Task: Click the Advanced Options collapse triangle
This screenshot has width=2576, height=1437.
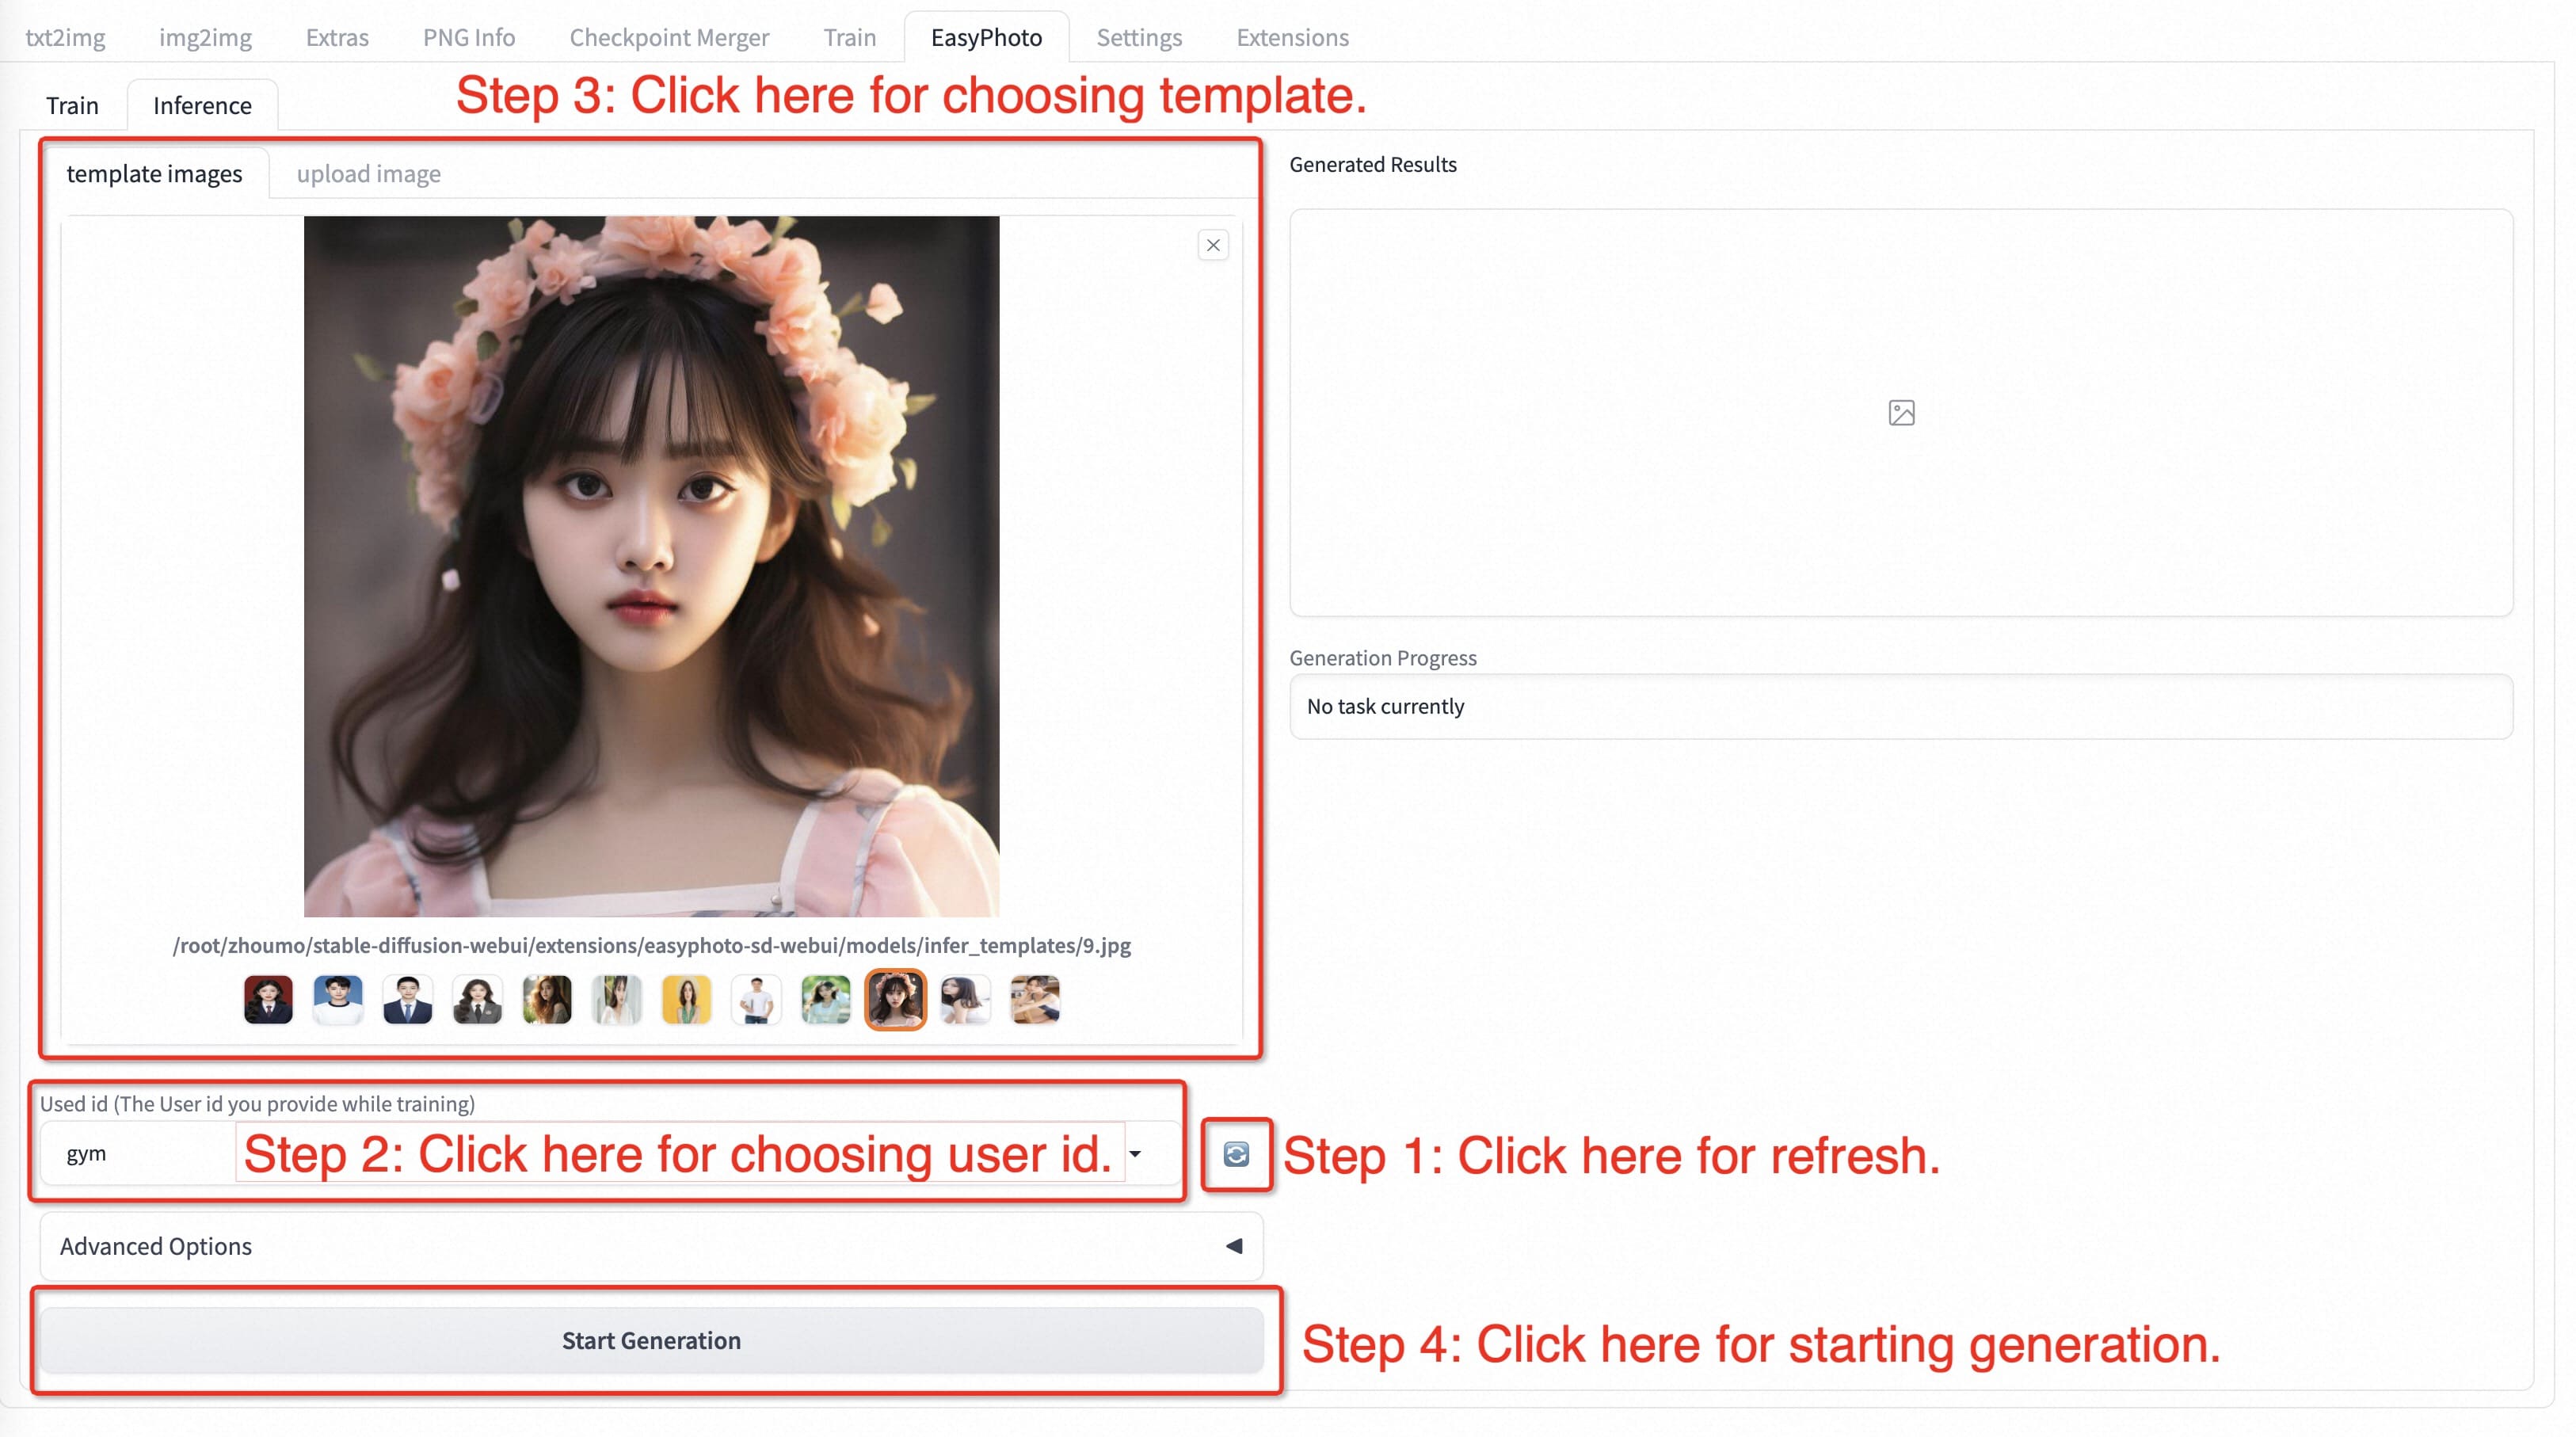Action: (1234, 1246)
